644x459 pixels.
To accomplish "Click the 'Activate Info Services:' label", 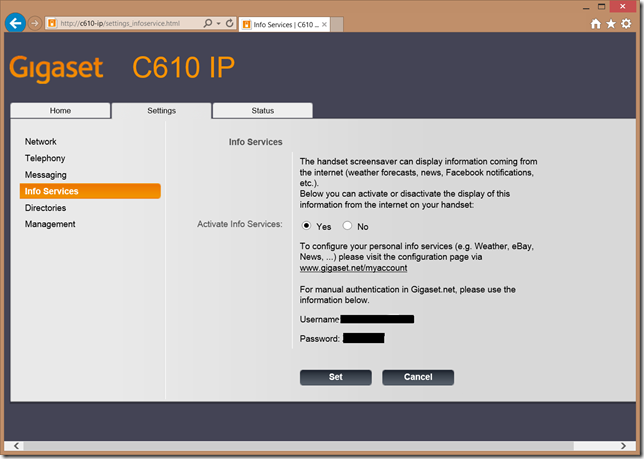I will point(240,224).
